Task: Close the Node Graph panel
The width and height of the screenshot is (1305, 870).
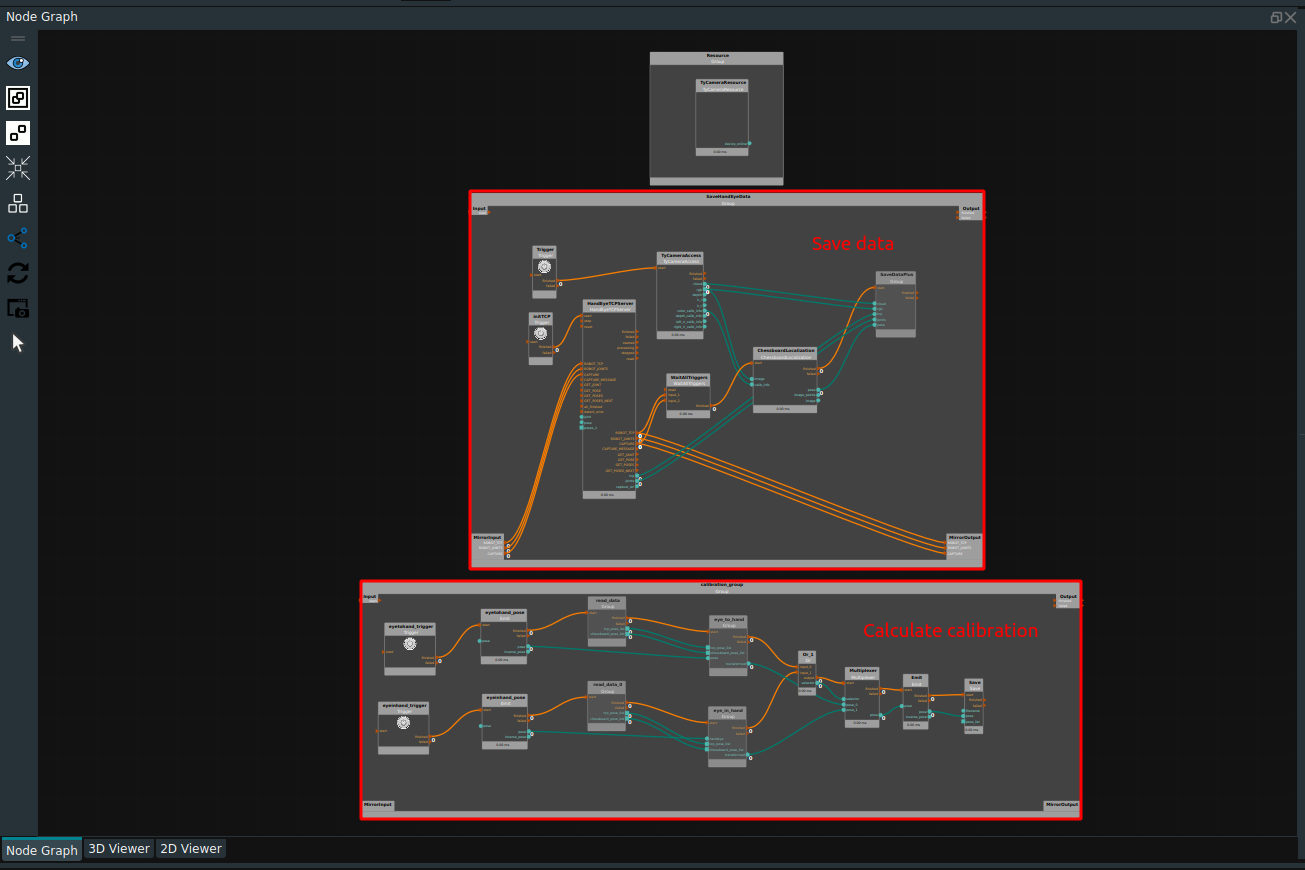Action: [1291, 17]
